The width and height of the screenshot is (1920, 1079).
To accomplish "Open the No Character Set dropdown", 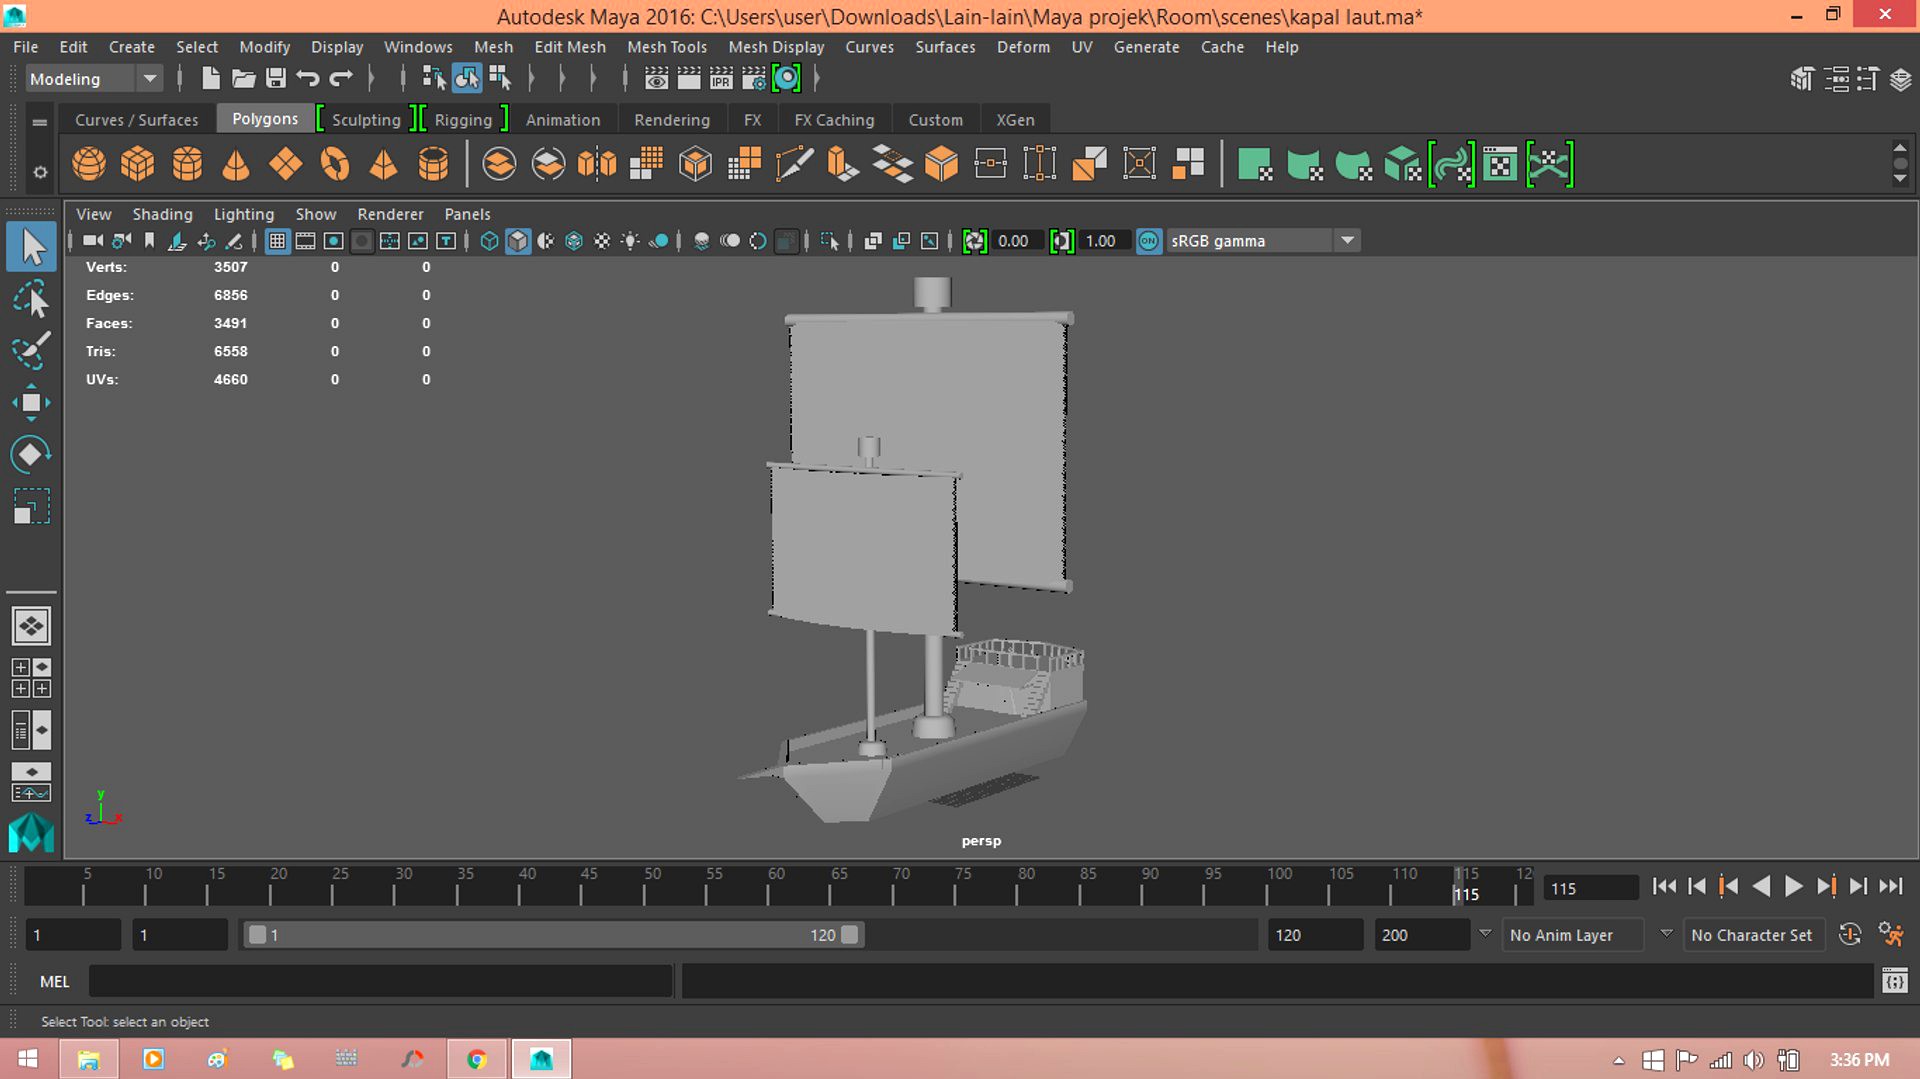I will tap(1754, 935).
